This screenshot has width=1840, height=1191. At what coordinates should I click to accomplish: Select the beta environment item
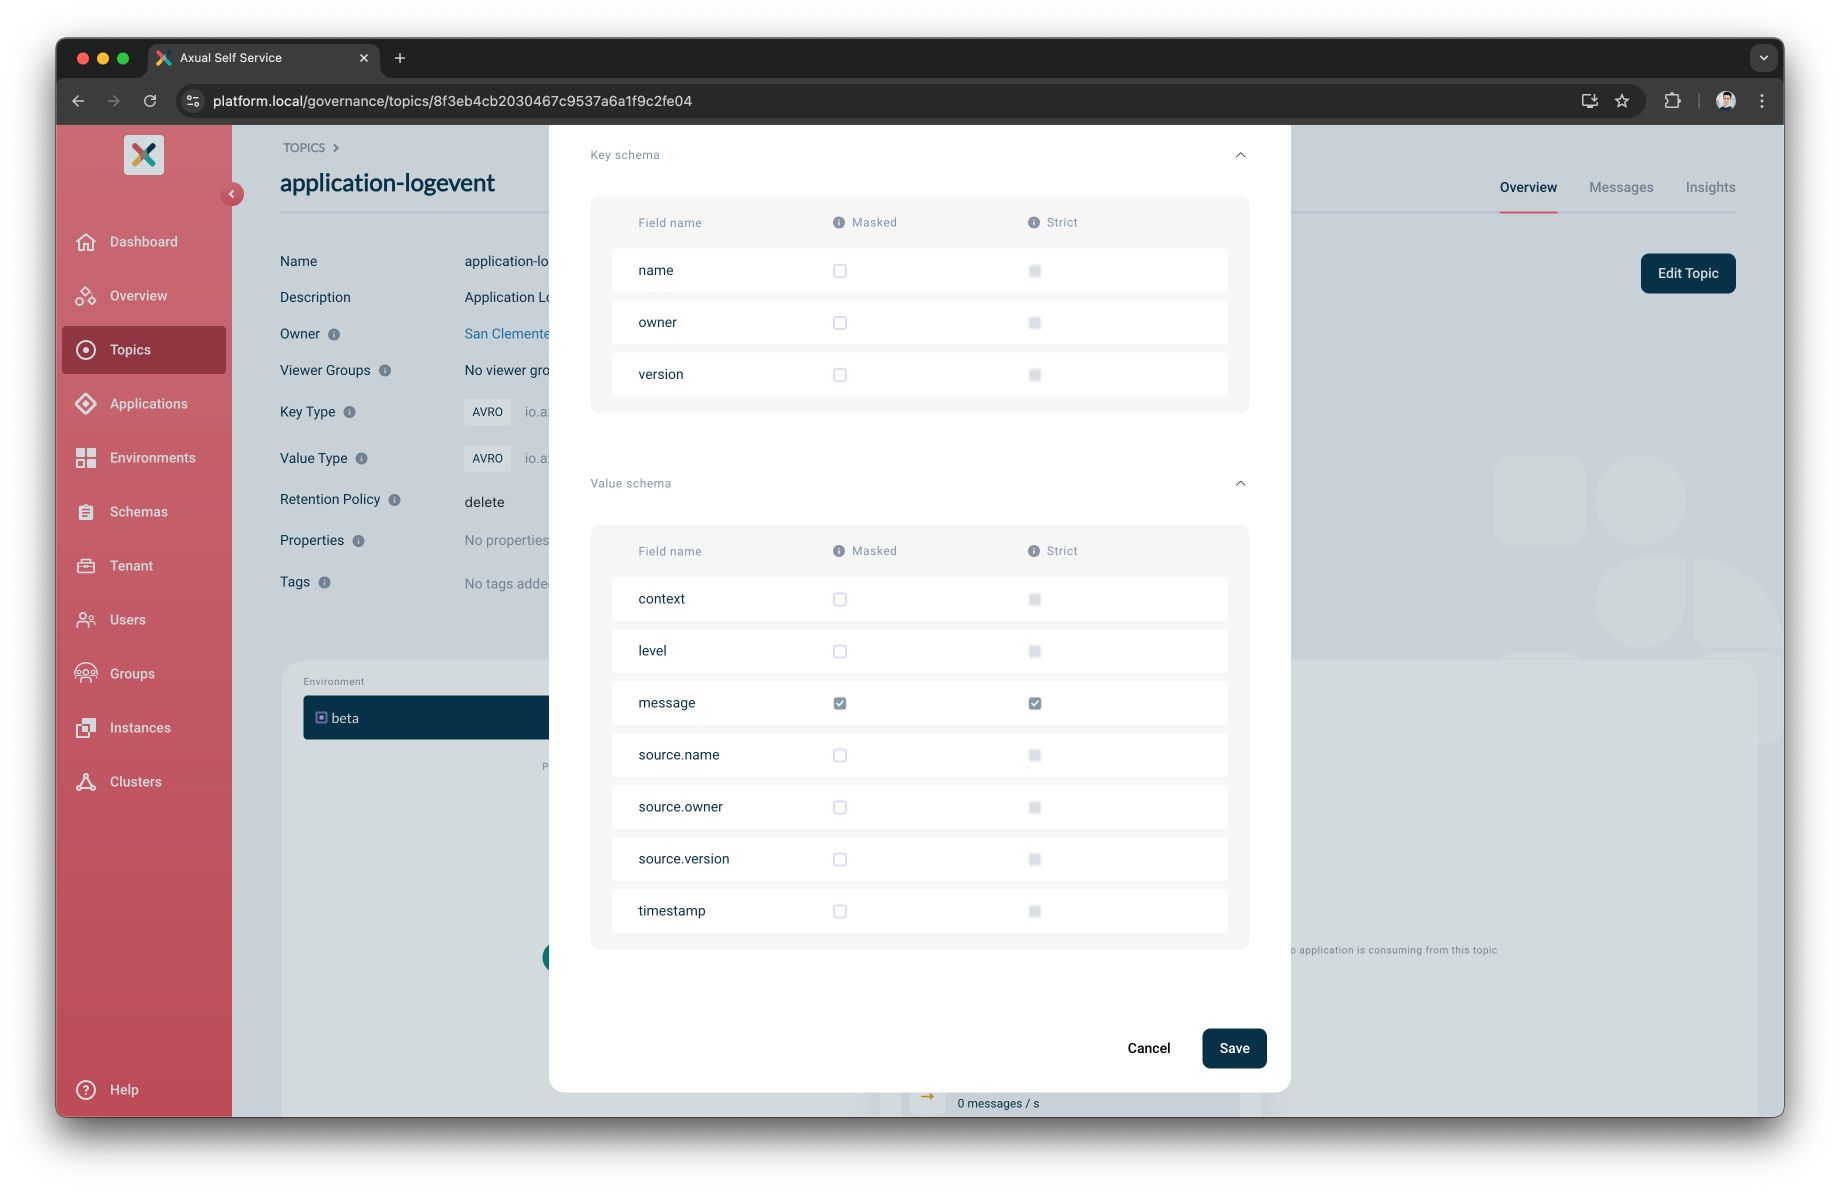(x=426, y=718)
